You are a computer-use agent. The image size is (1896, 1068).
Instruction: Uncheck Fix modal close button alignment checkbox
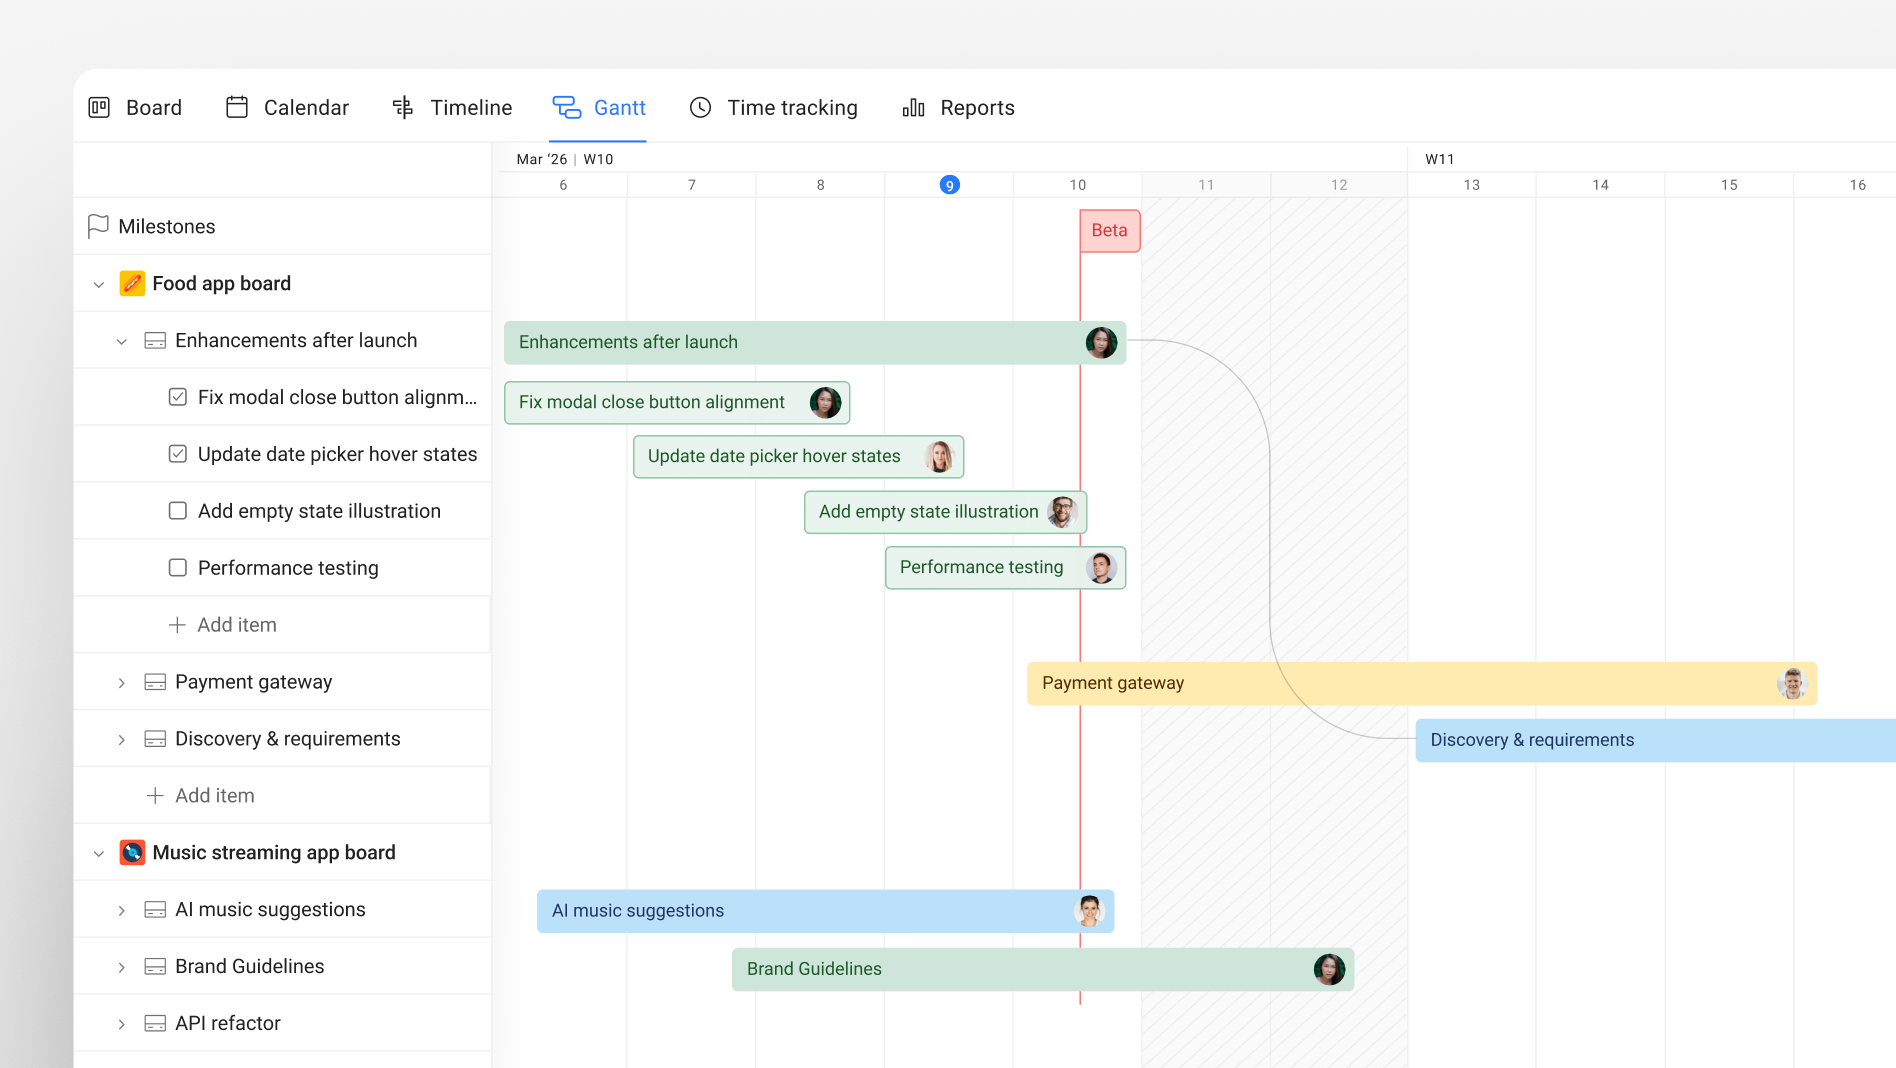click(178, 397)
